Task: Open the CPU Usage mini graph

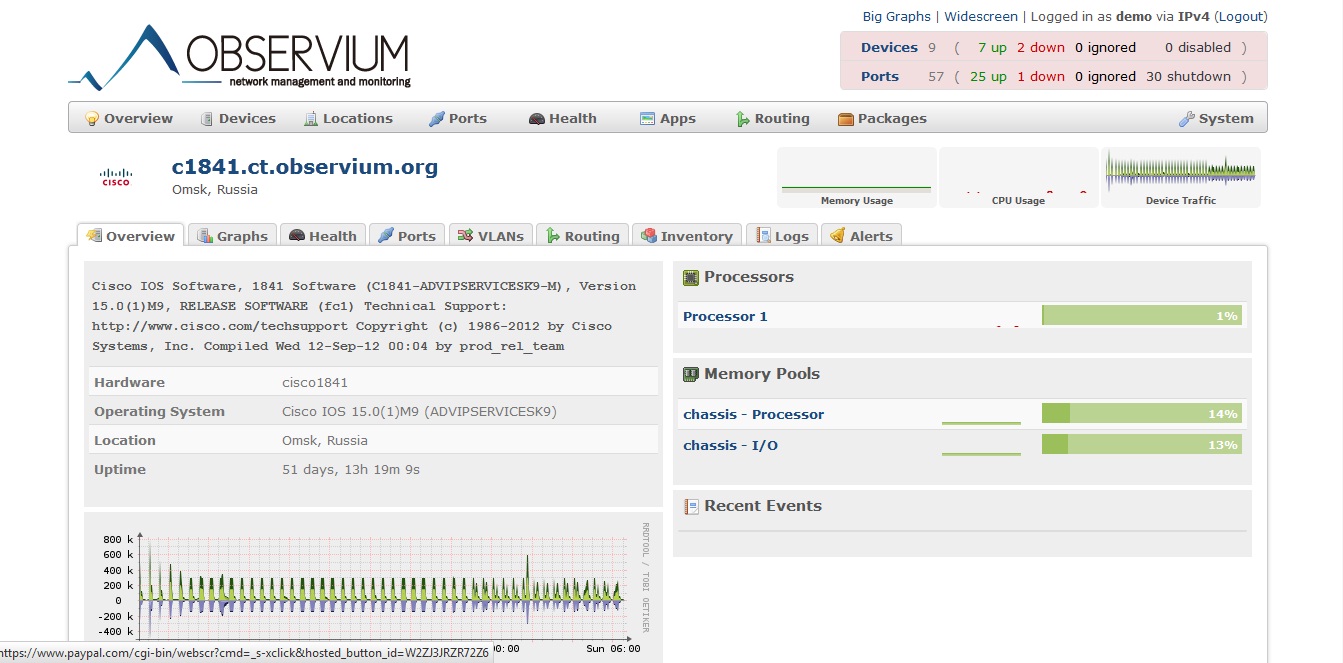Action: tap(1018, 178)
